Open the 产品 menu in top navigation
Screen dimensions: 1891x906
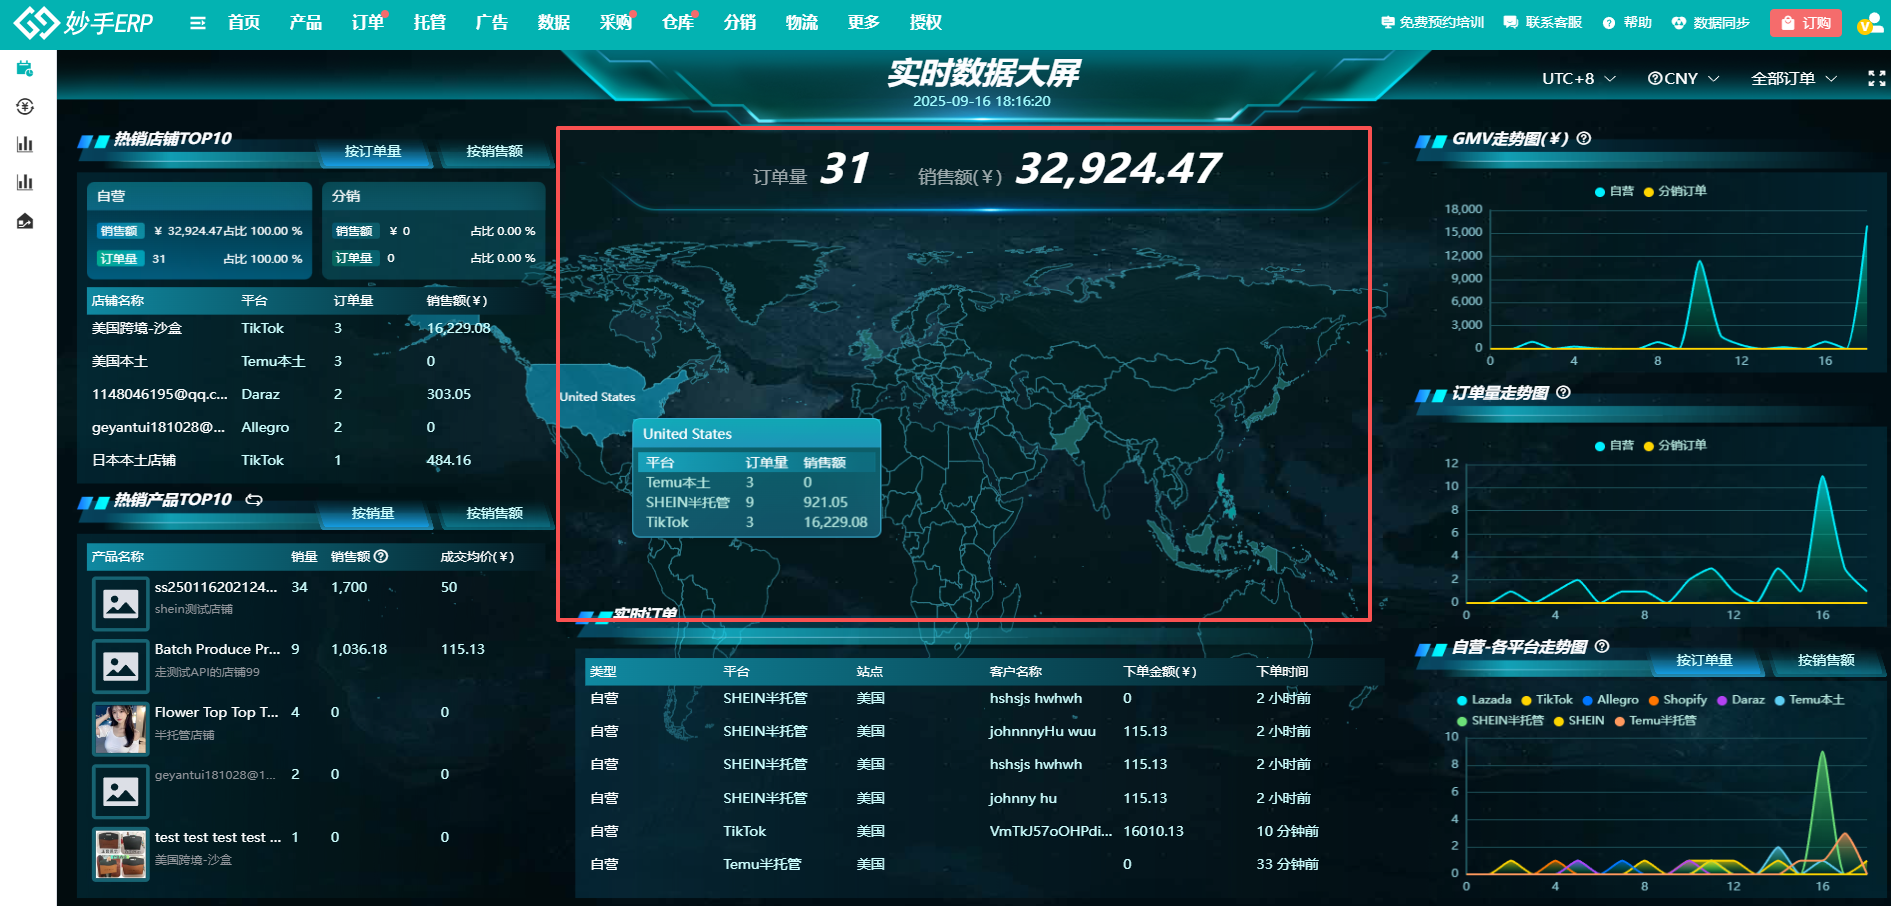(306, 22)
